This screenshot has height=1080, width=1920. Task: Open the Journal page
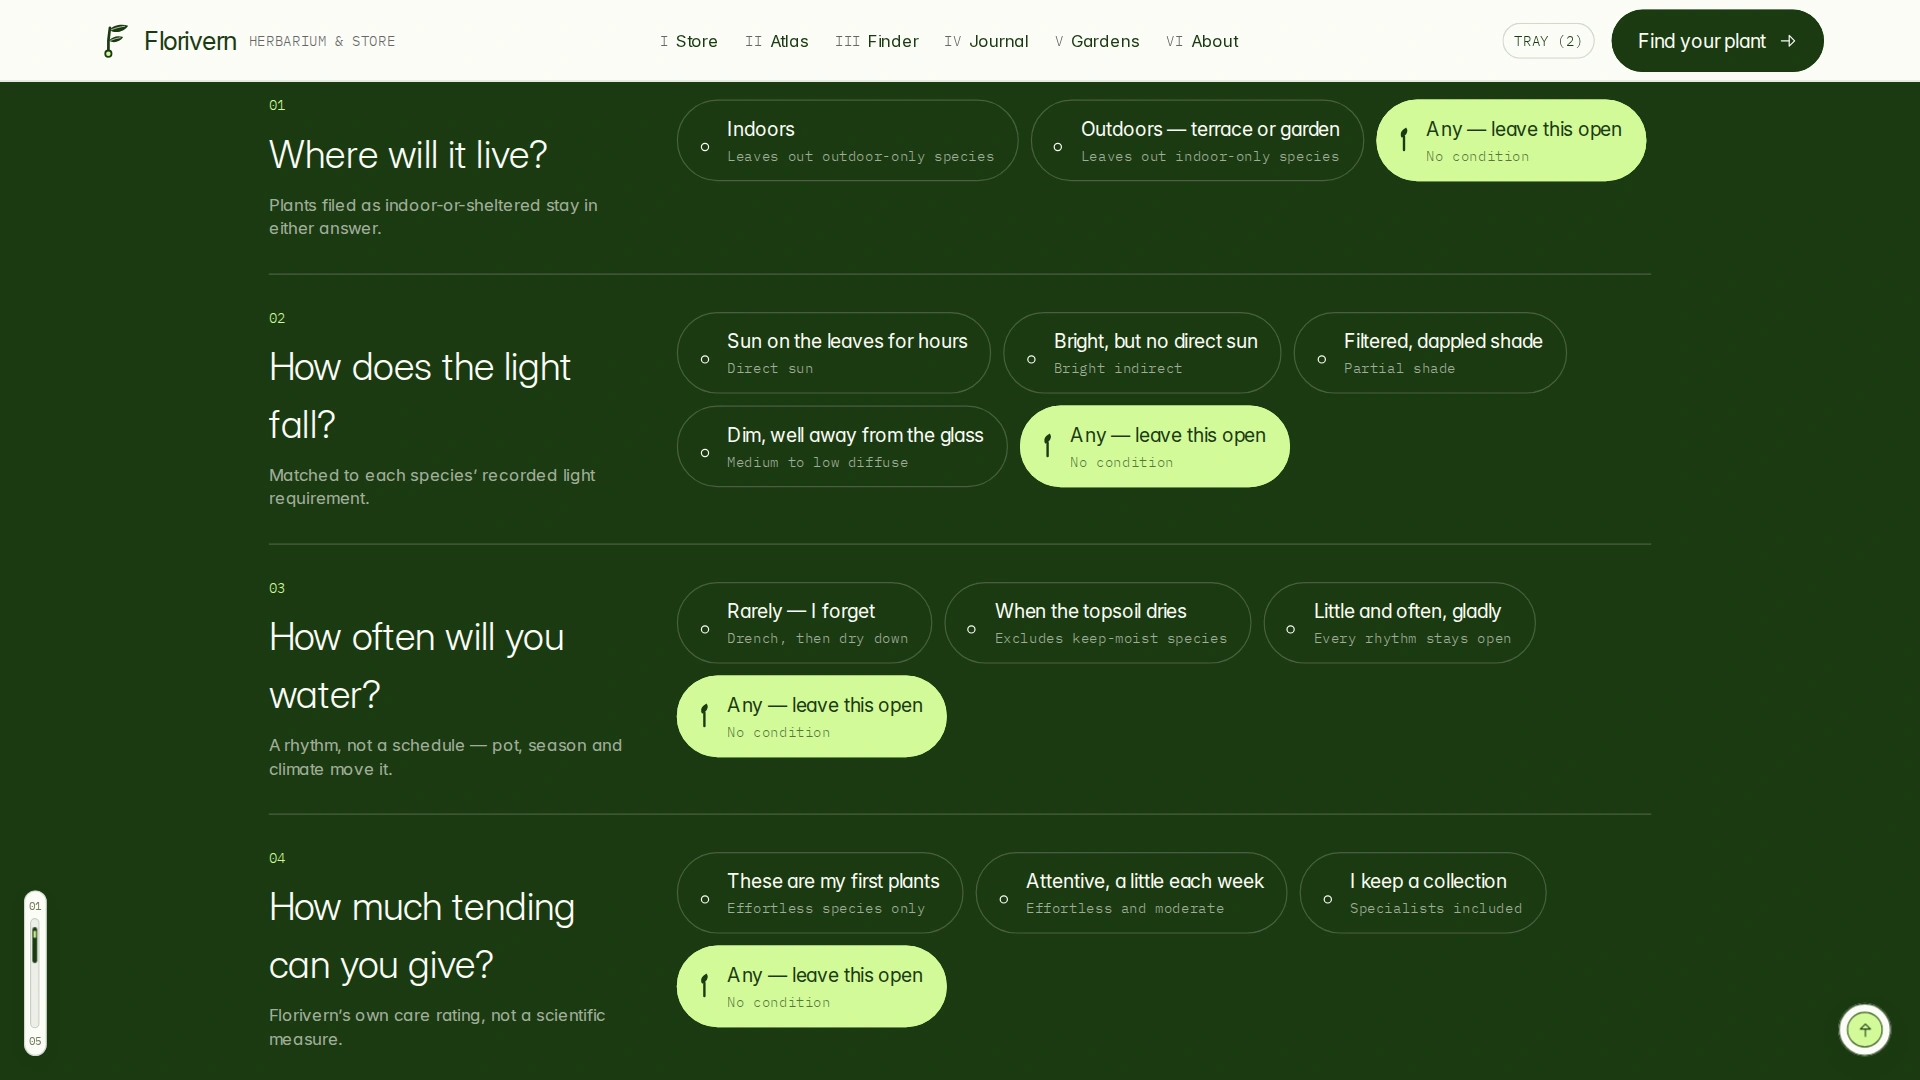pyautogui.click(x=986, y=41)
